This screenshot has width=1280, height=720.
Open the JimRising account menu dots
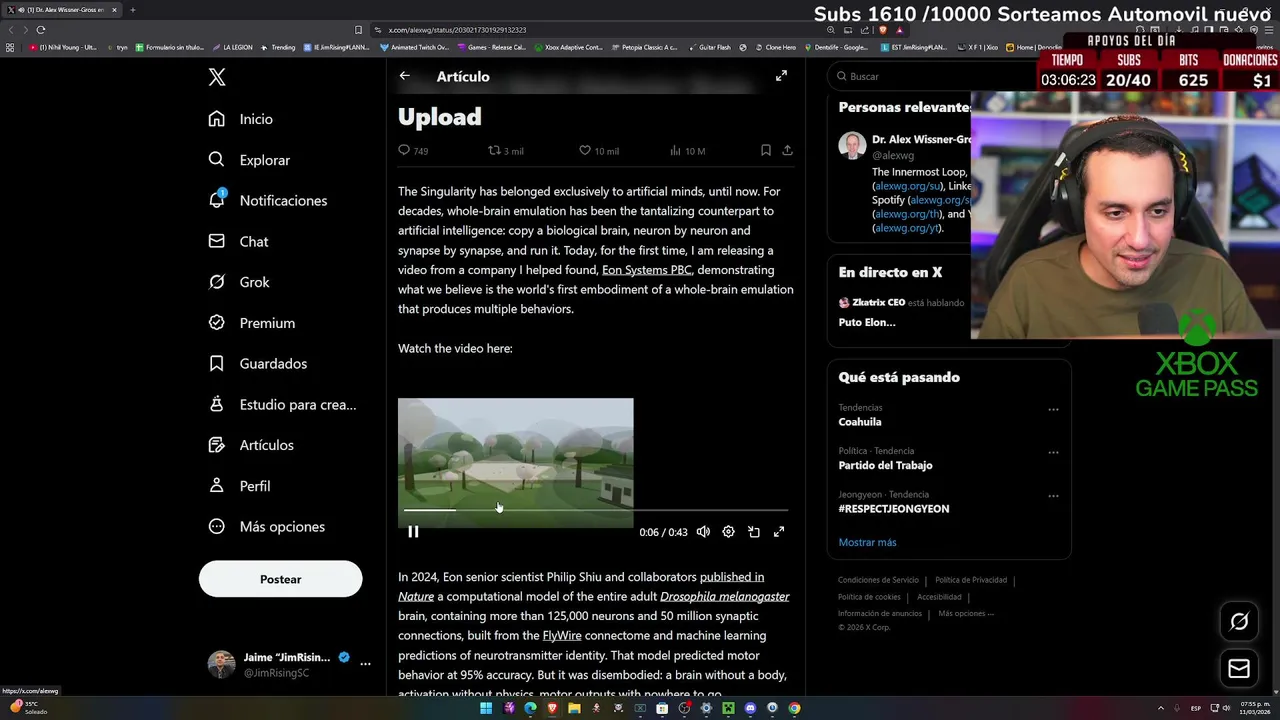tap(365, 664)
